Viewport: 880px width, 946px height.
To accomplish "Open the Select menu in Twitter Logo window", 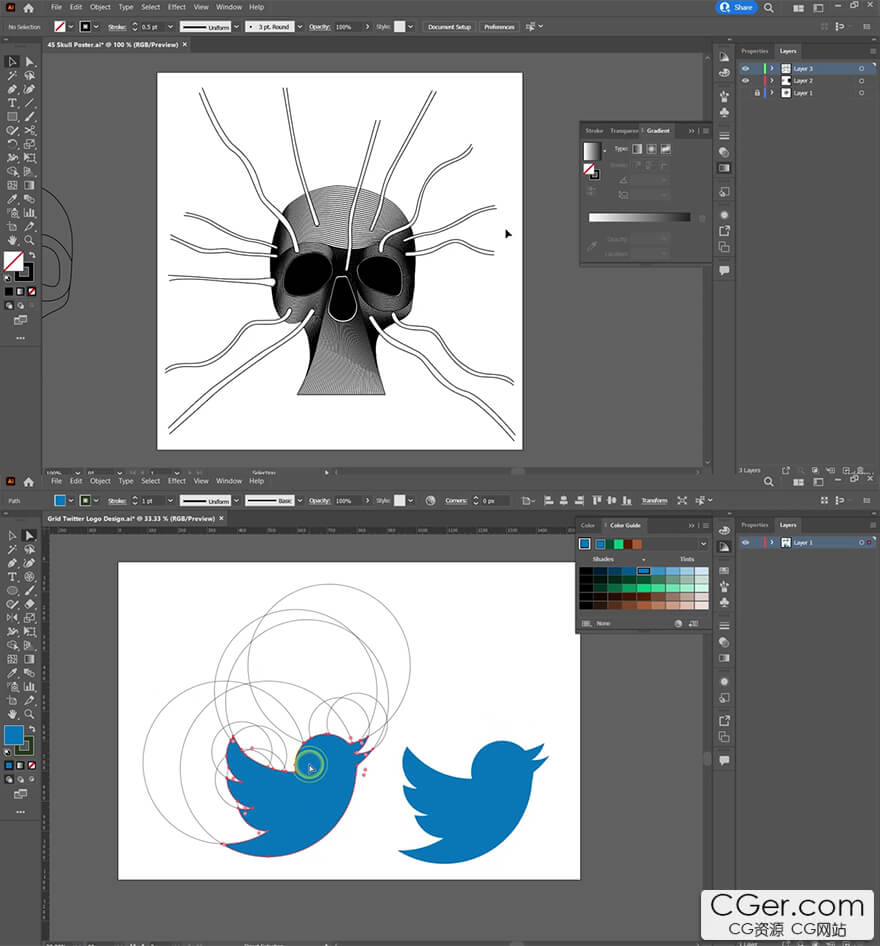I will click(x=151, y=481).
